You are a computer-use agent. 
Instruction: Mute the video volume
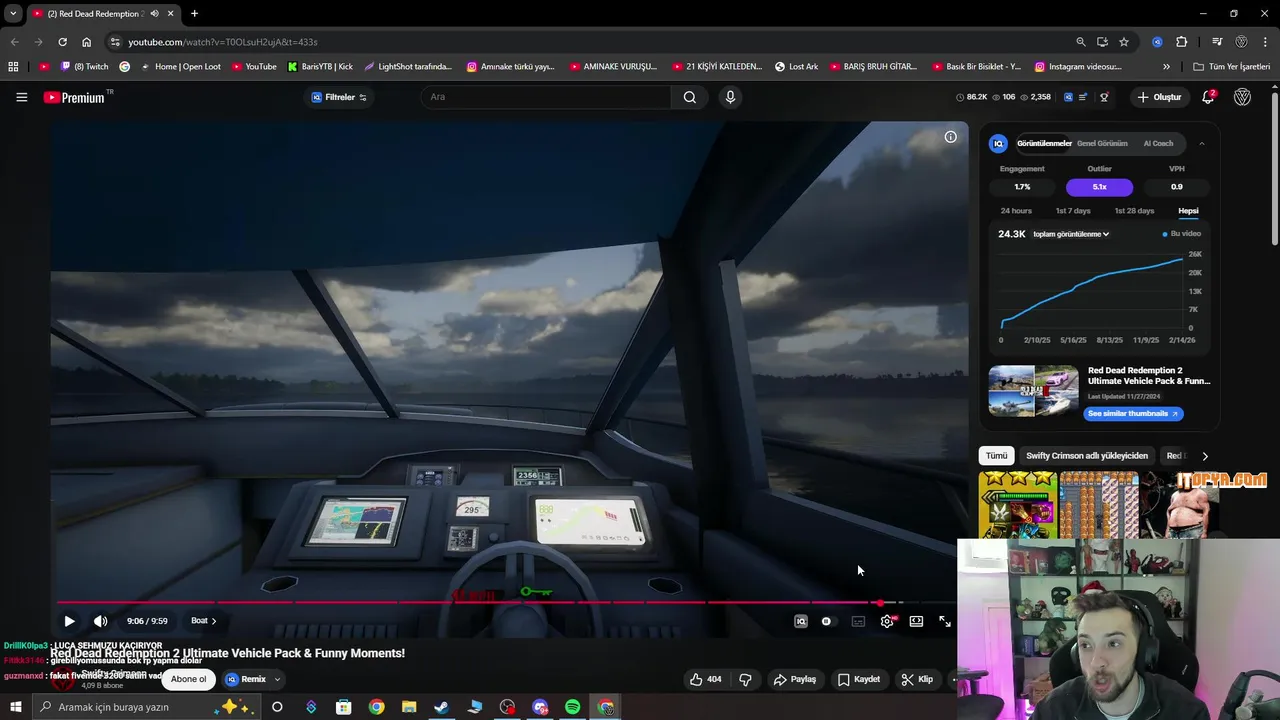coord(100,621)
